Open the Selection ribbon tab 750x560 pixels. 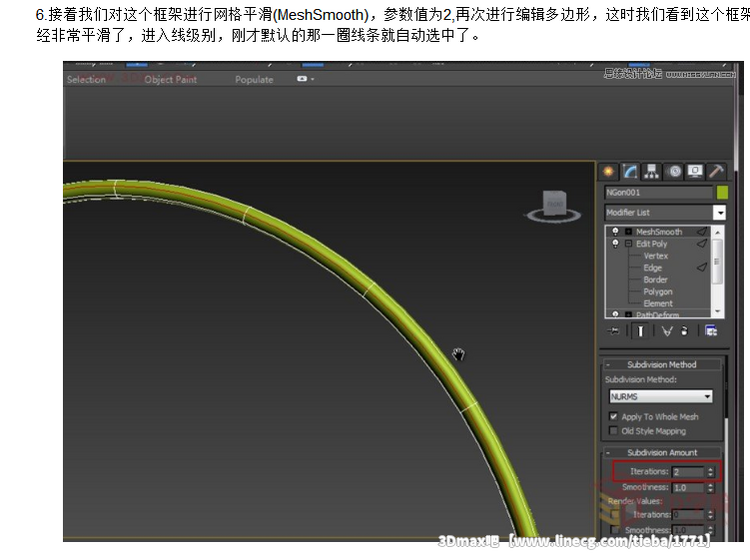click(86, 79)
